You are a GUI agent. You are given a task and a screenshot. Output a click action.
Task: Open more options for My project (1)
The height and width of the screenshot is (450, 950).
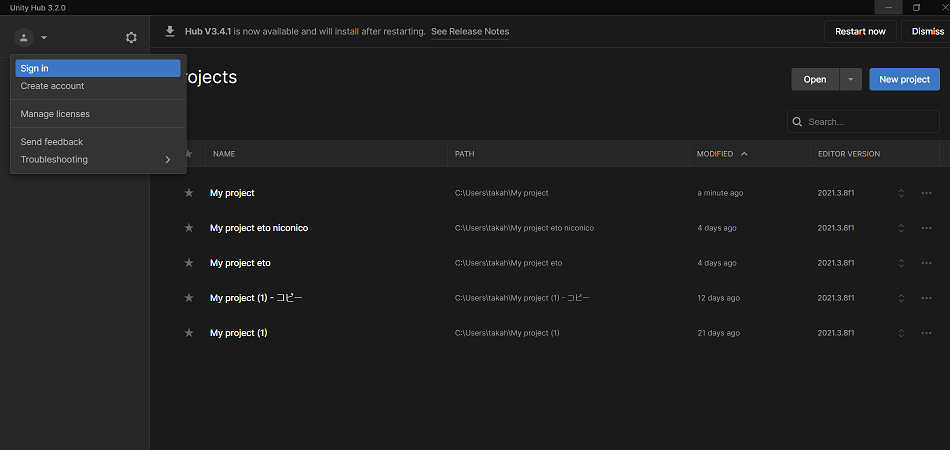(926, 333)
